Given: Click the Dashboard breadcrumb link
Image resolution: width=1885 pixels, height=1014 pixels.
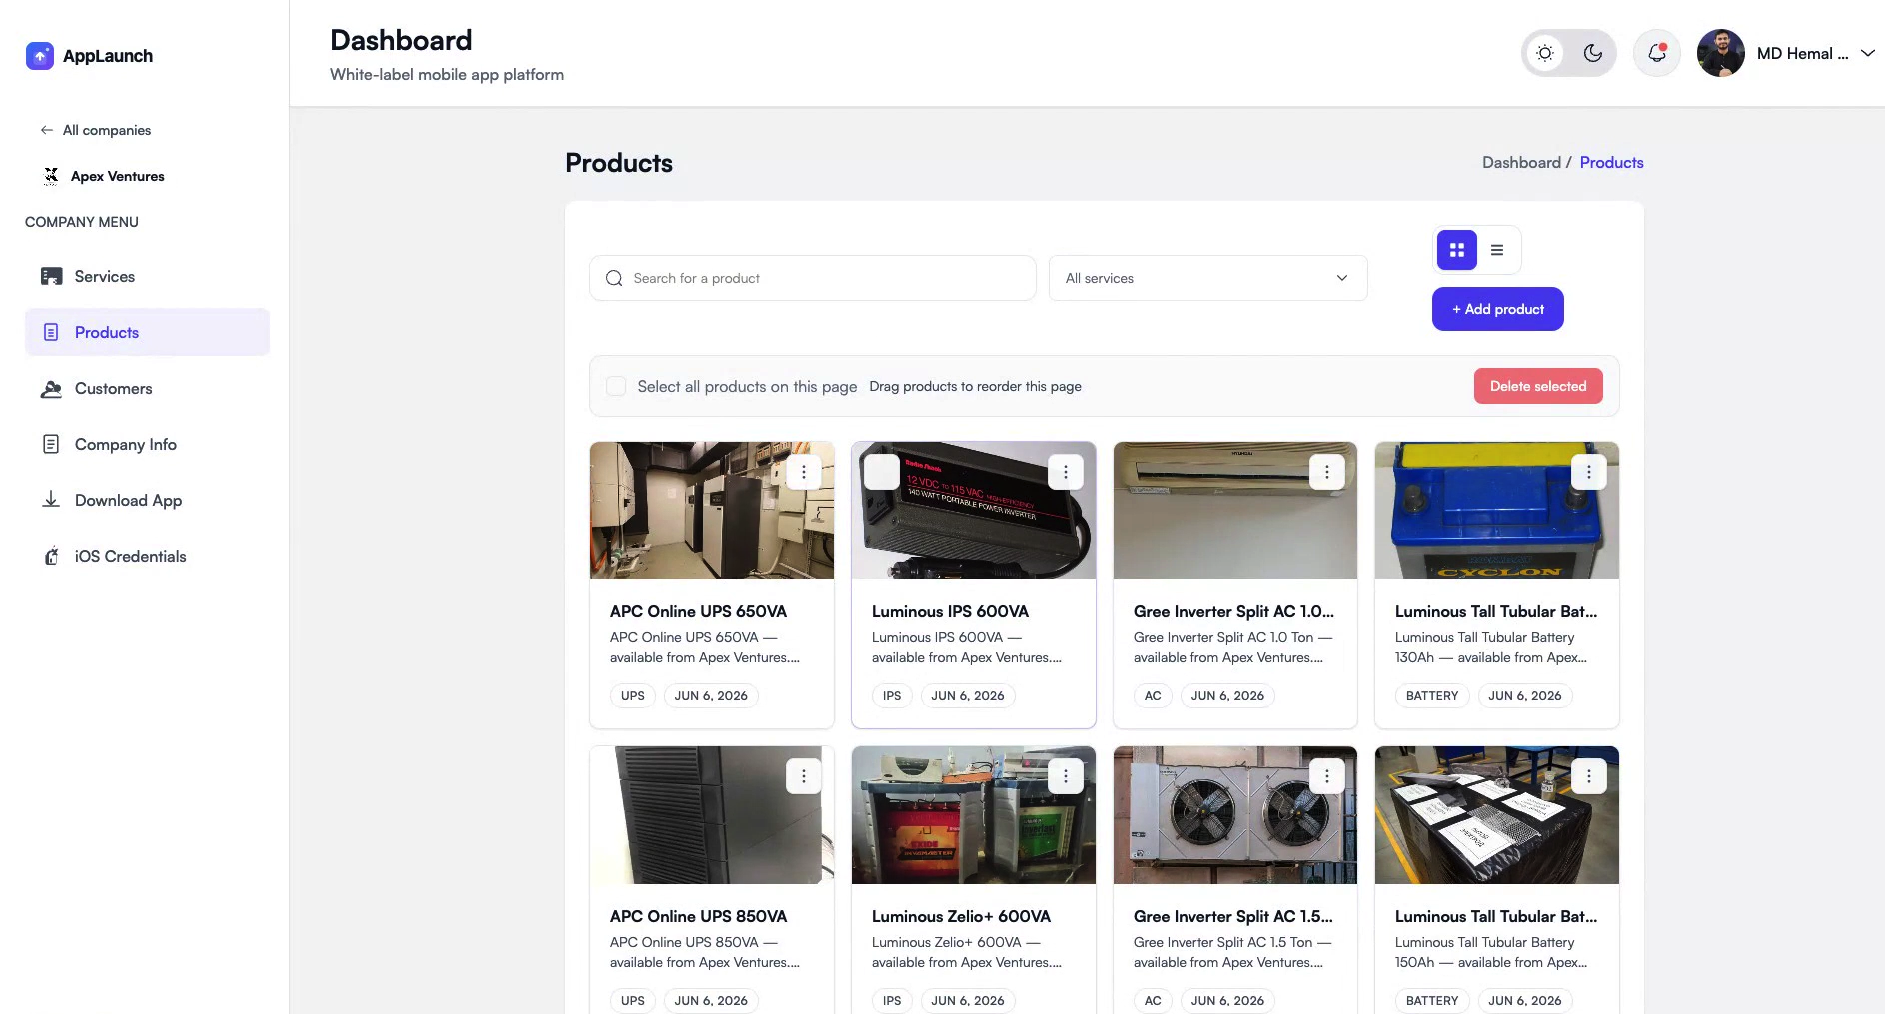Looking at the screenshot, I should pos(1521,162).
